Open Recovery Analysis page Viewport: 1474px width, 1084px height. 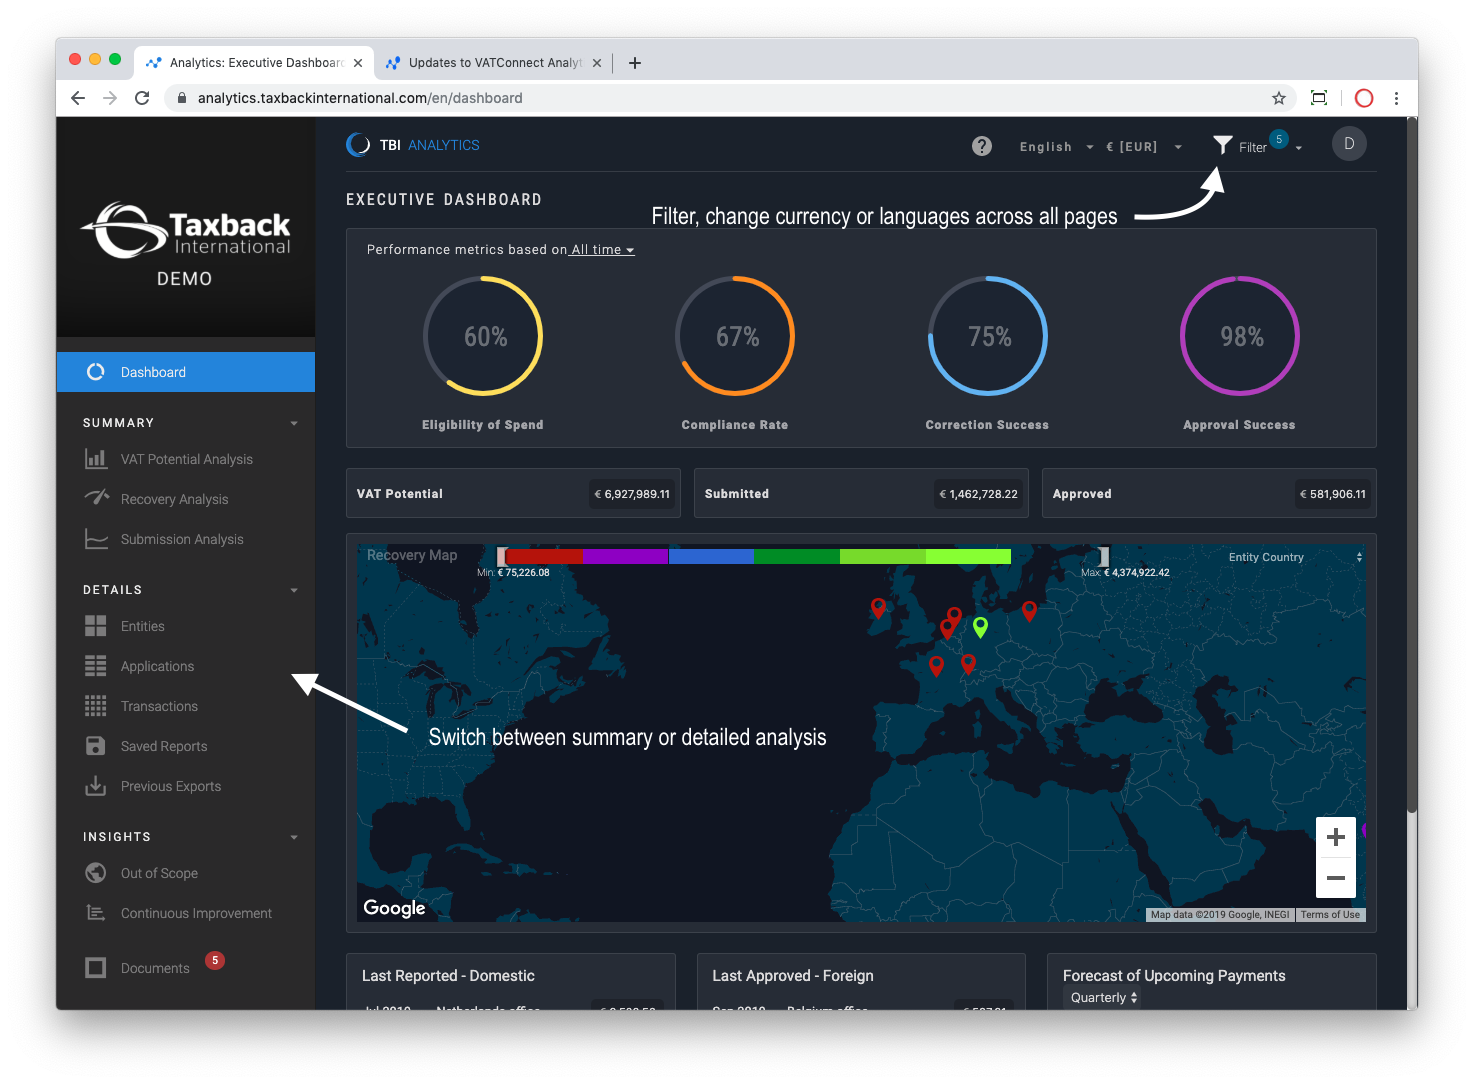click(x=175, y=499)
